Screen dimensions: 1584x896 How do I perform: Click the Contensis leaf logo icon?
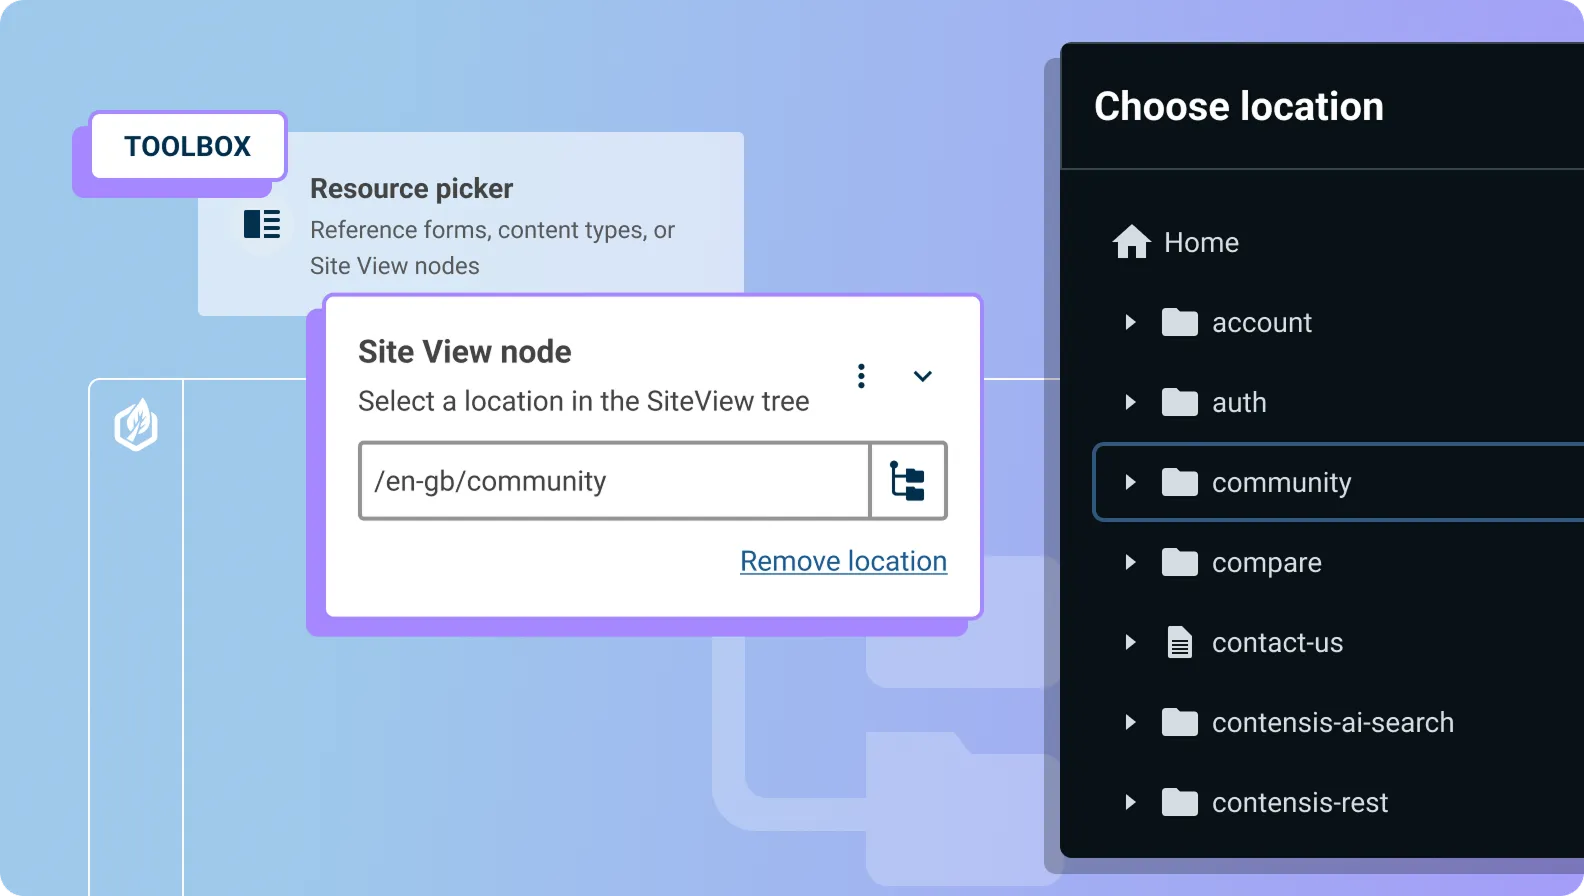point(136,425)
